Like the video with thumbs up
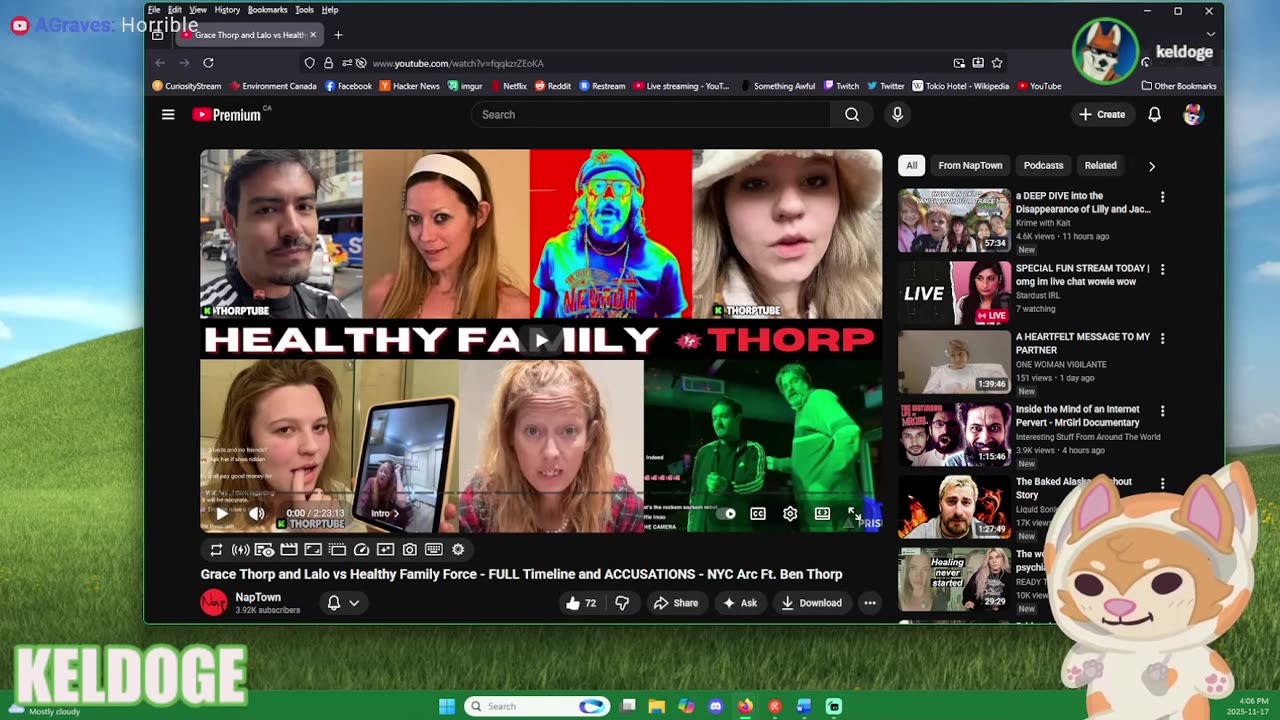 pos(581,603)
